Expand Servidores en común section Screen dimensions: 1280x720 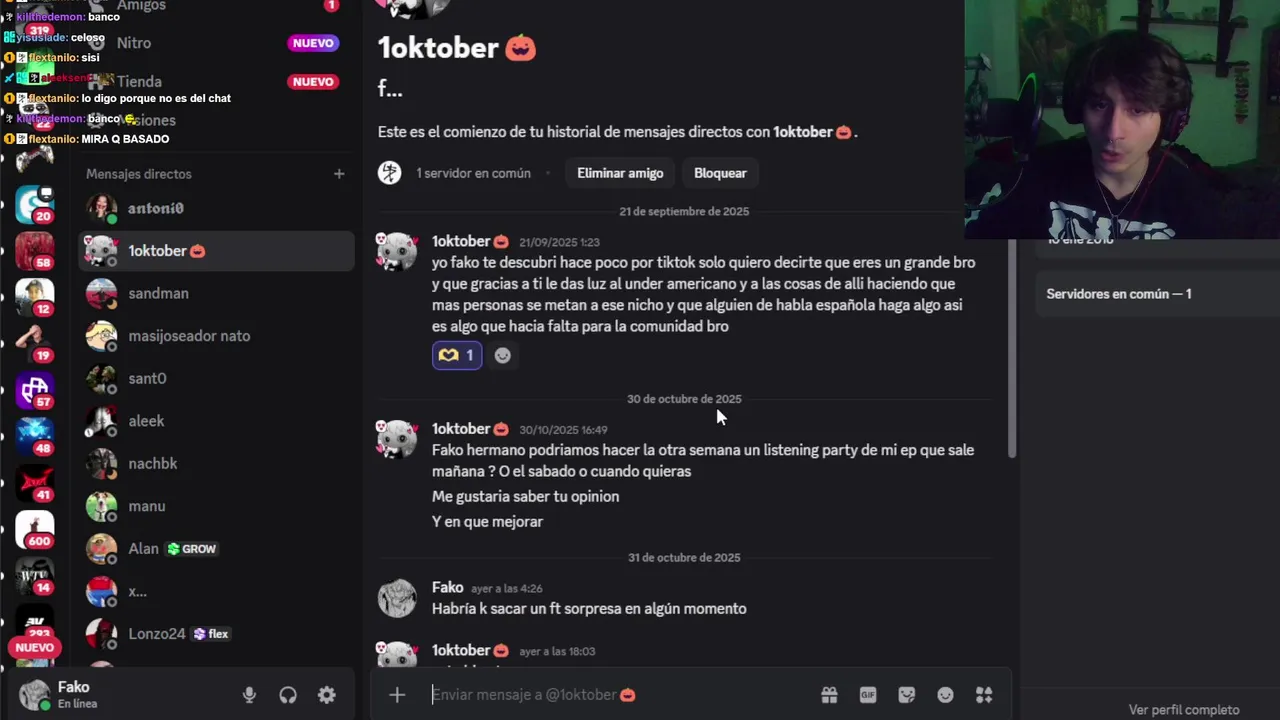pyautogui.click(x=1119, y=294)
